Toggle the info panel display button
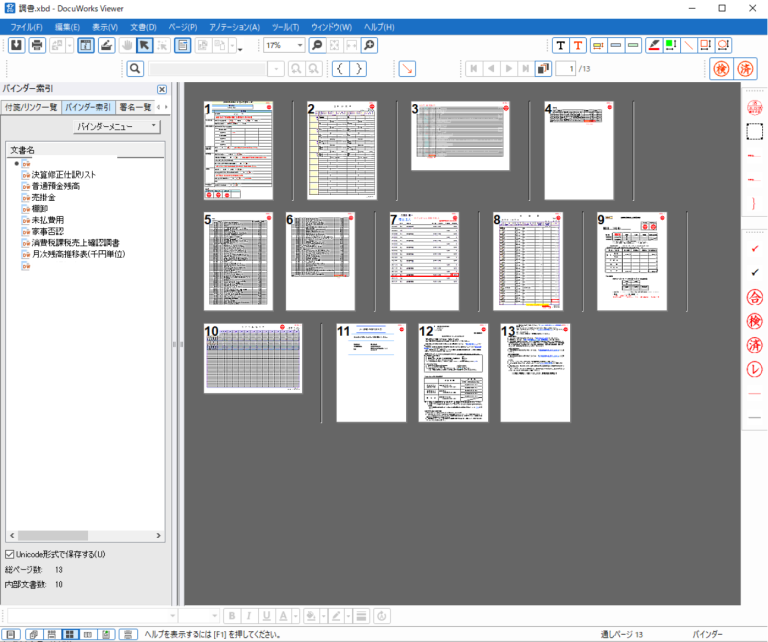Image resolution: width=768 pixels, height=642 pixels. pyautogui.click(x=86, y=45)
